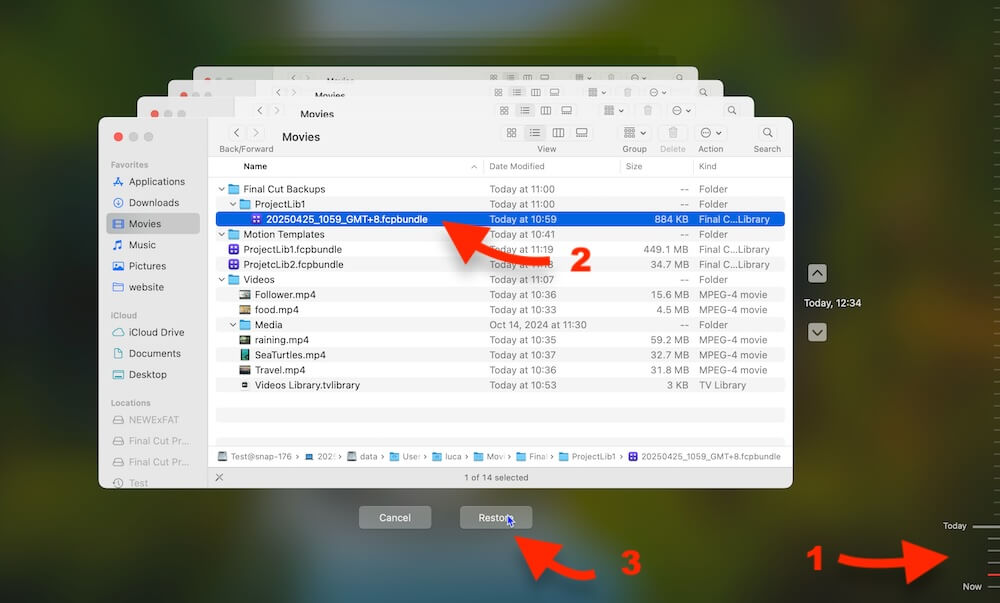
Task: Click the Cancel button
Action: (395, 517)
